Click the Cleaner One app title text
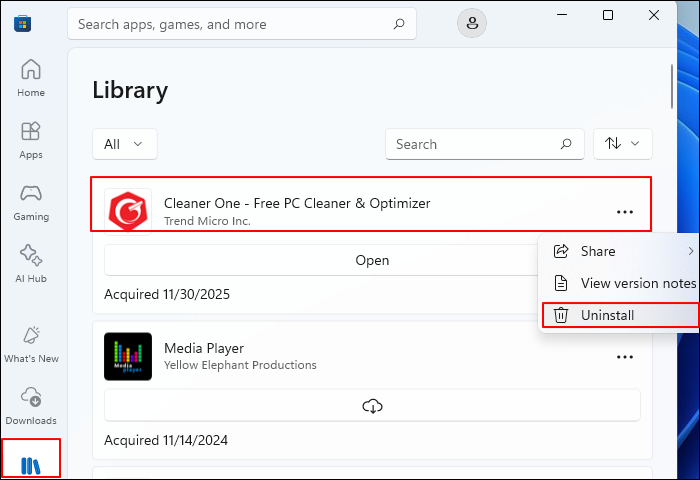The image size is (700, 480). click(297, 203)
